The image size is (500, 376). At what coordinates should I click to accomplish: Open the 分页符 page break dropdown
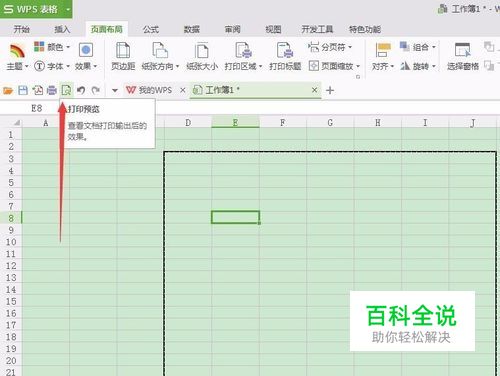(330, 47)
